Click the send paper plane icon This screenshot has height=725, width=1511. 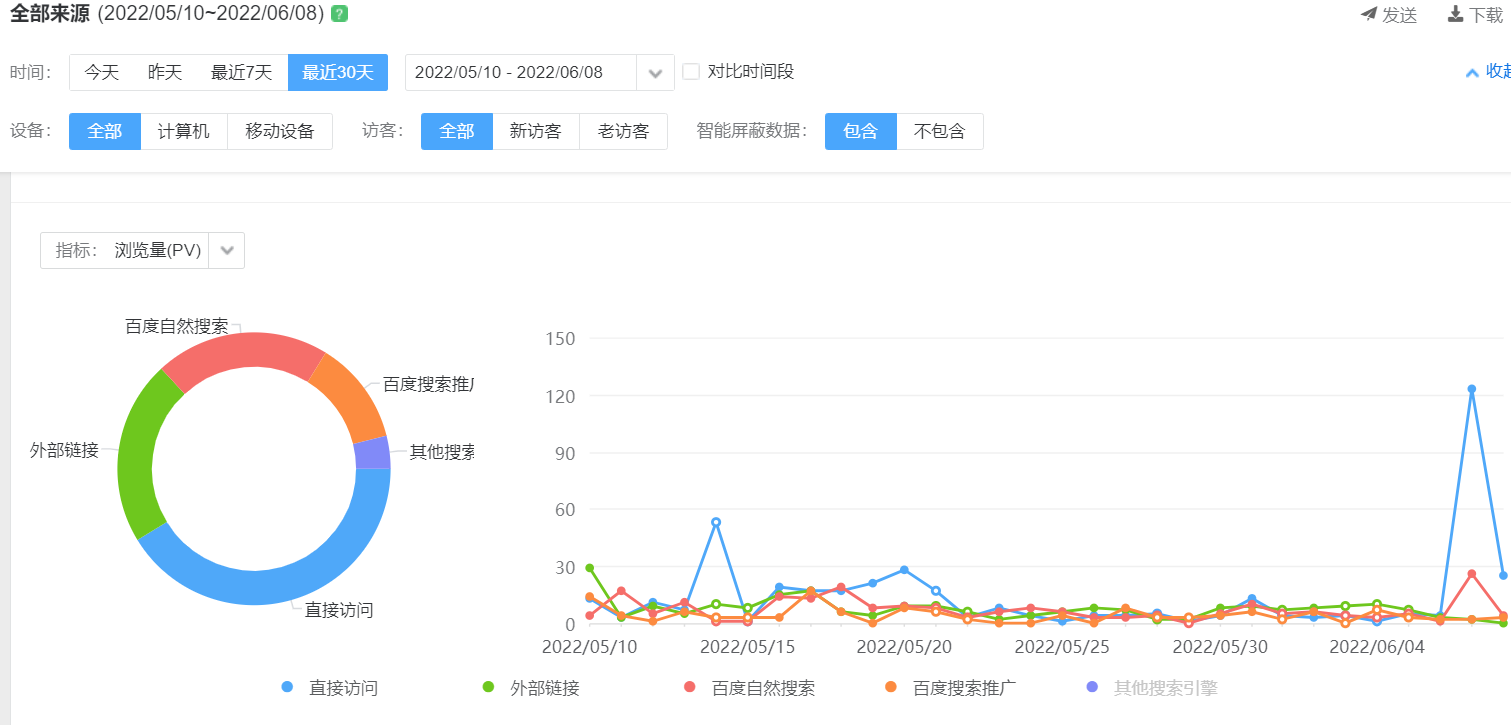[1369, 14]
